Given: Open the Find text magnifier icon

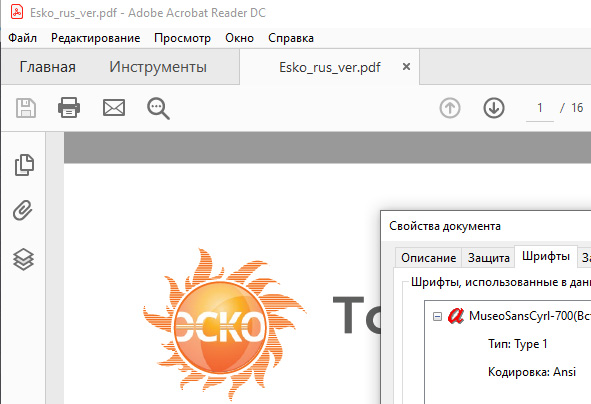Looking at the screenshot, I should pos(158,109).
